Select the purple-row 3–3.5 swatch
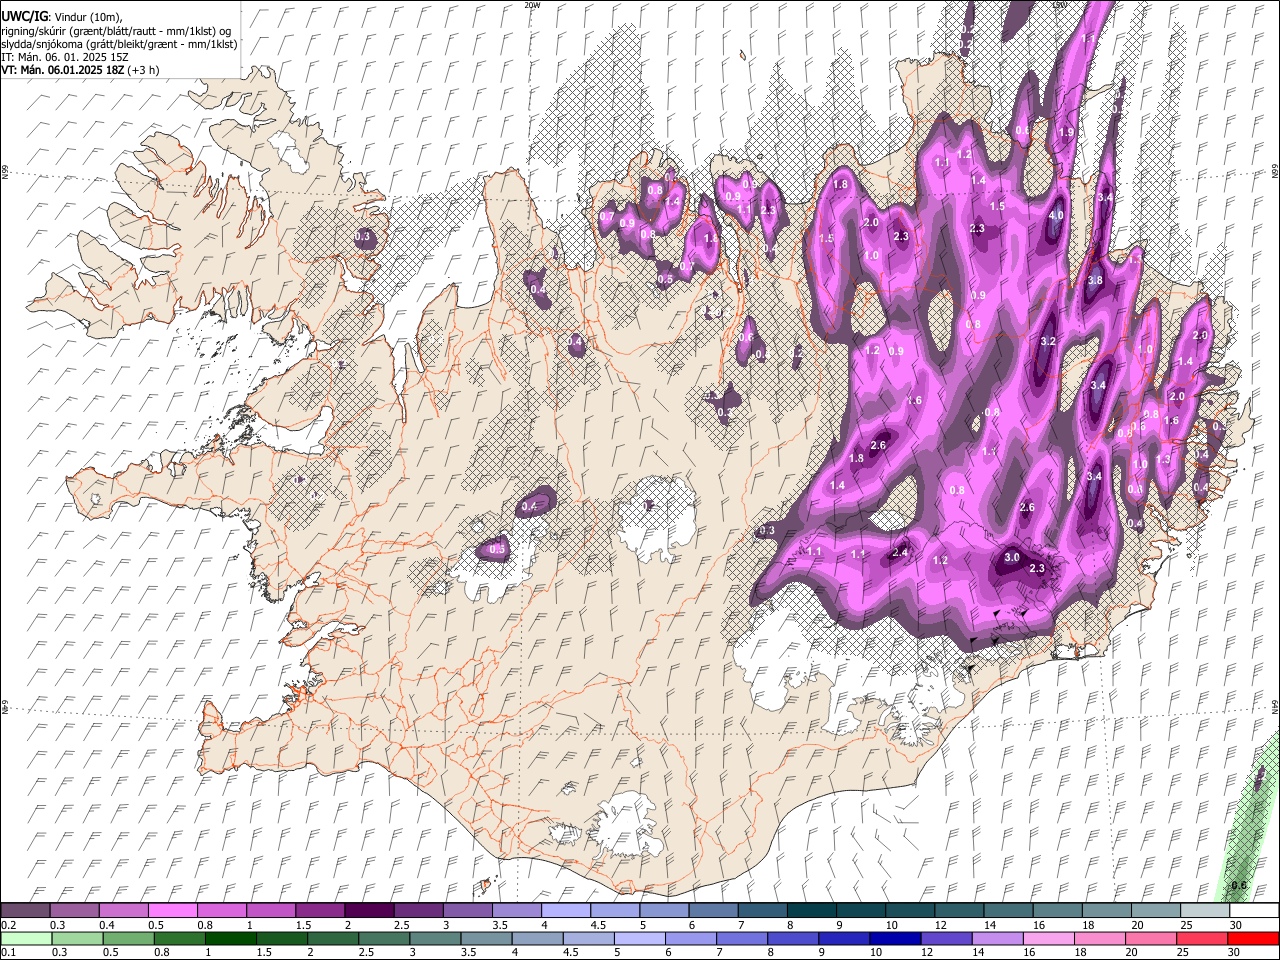This screenshot has width=1280, height=960. coord(468,911)
